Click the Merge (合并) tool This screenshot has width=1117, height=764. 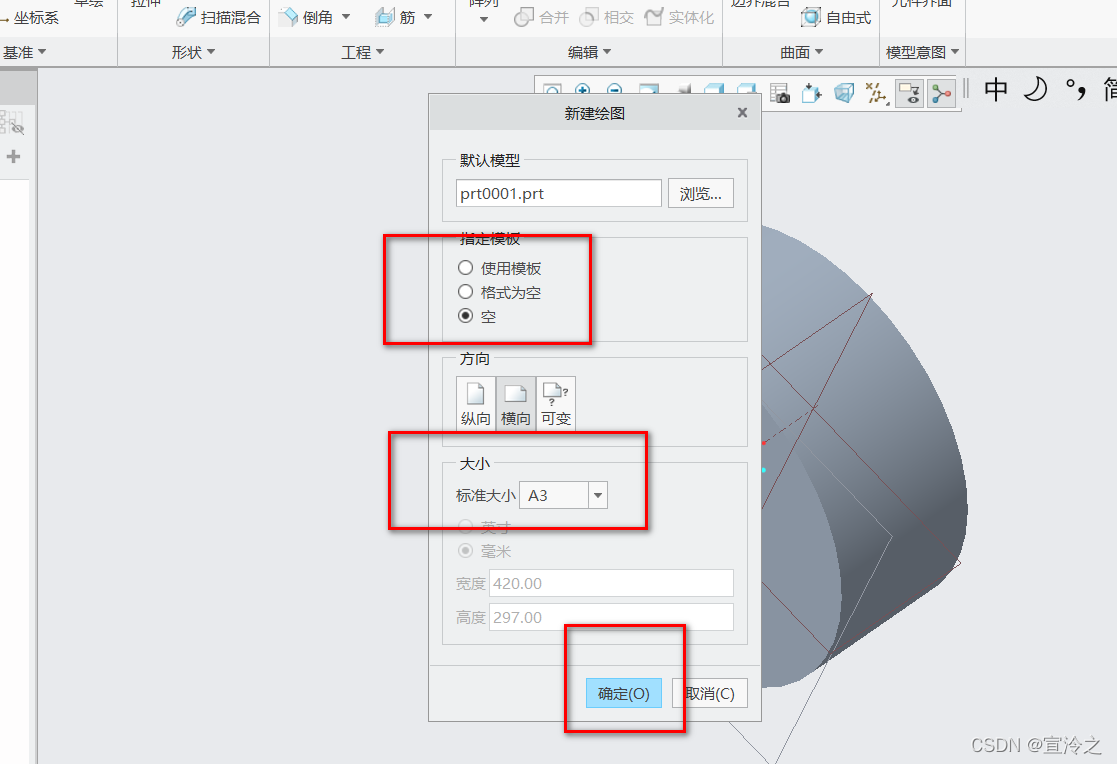(541, 17)
